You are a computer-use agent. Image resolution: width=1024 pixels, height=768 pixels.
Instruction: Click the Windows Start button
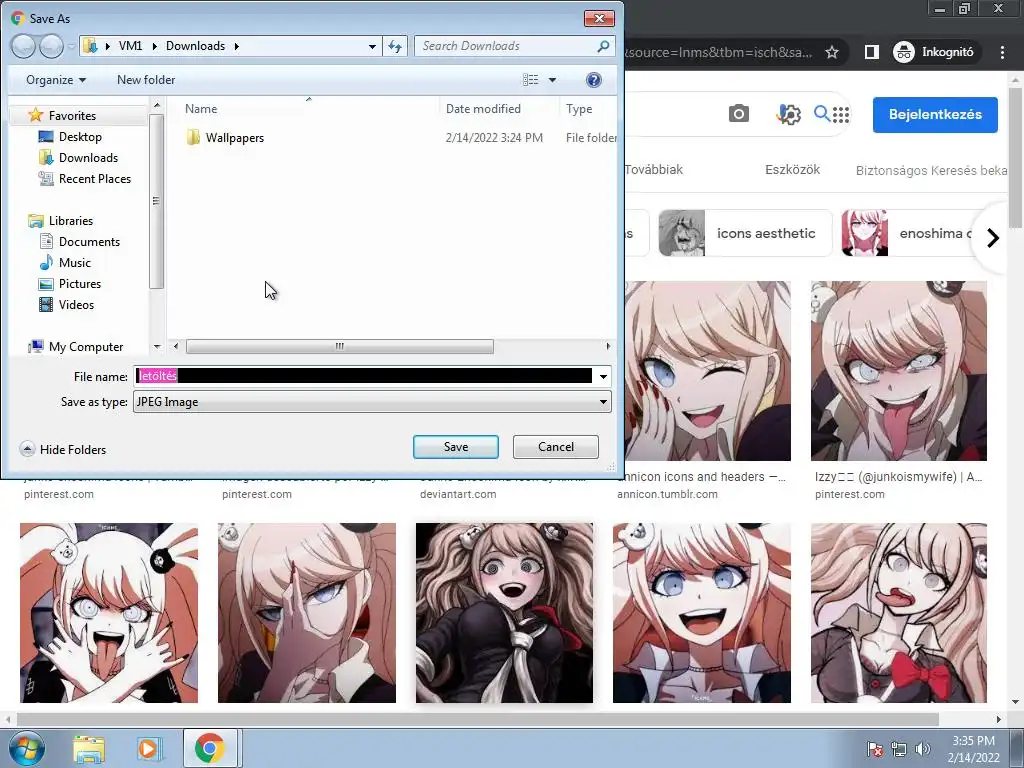click(25, 748)
